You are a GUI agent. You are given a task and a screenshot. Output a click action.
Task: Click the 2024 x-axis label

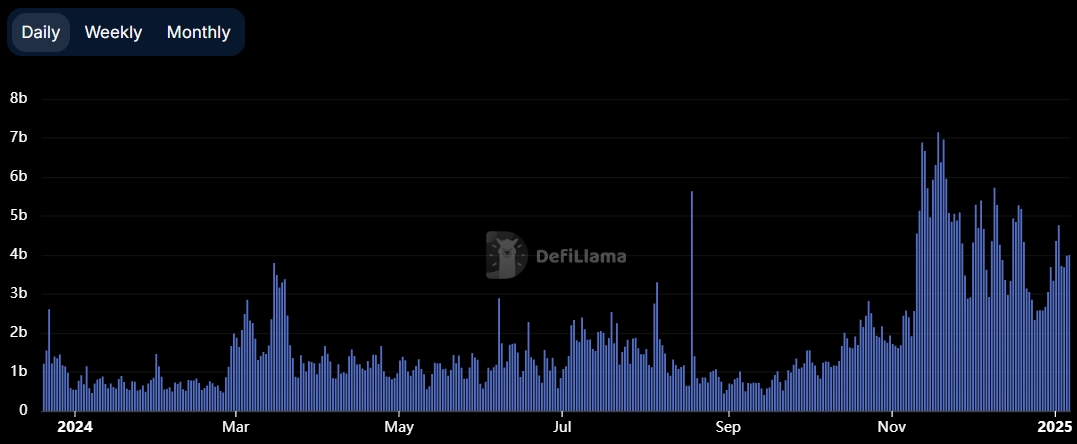(x=74, y=428)
